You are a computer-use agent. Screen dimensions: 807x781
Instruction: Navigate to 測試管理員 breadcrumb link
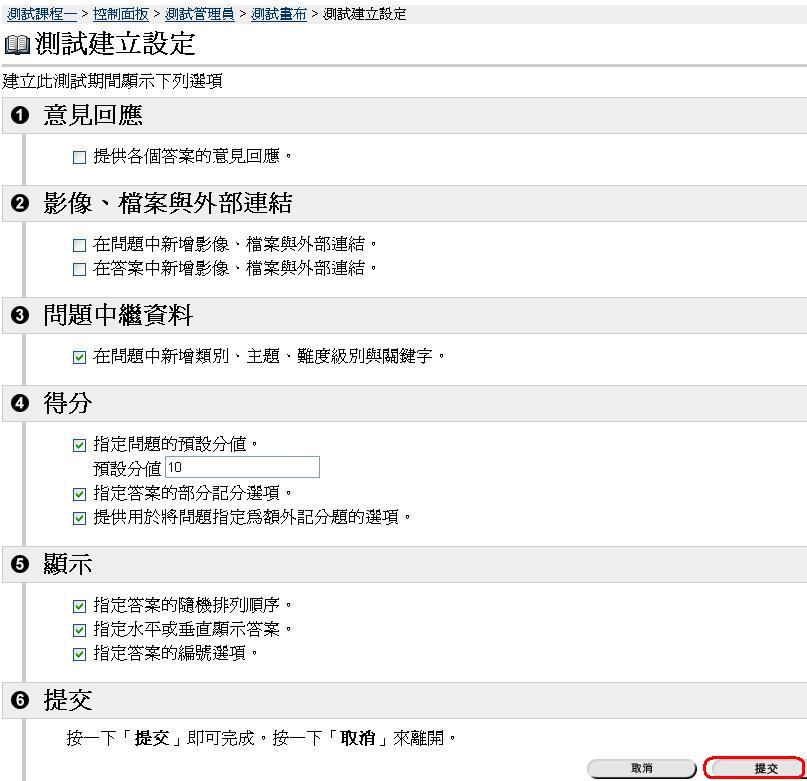point(200,14)
